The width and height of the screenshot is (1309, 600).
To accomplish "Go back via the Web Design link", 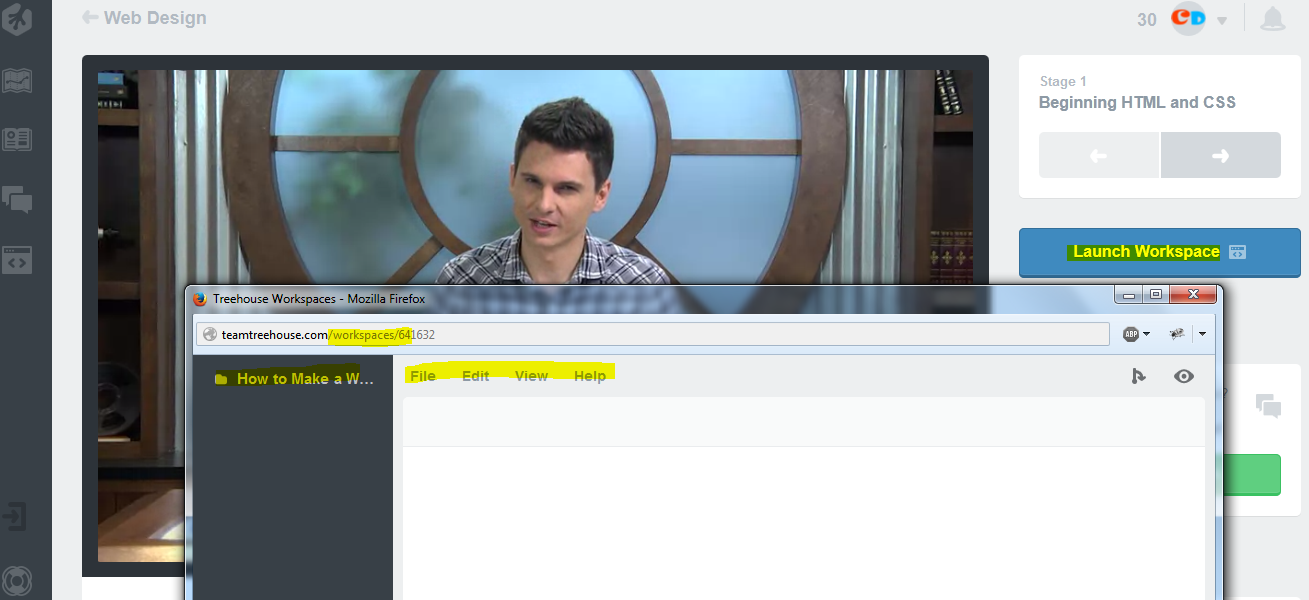I will point(144,17).
